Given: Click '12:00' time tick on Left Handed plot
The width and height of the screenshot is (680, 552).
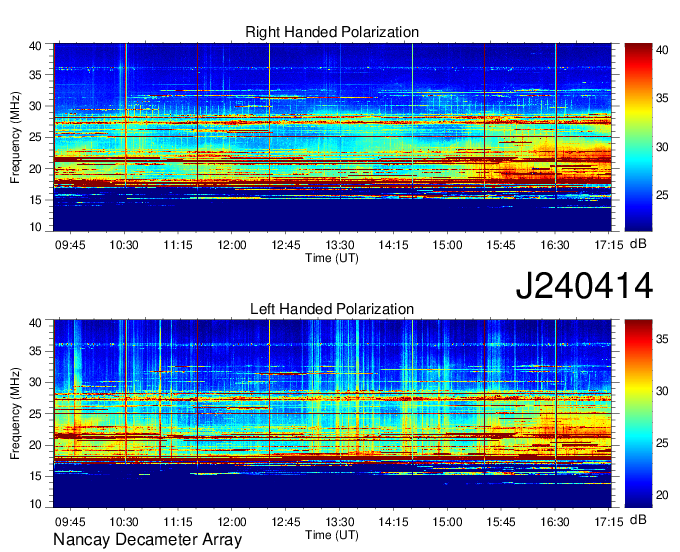Looking at the screenshot, I should 232,522.
